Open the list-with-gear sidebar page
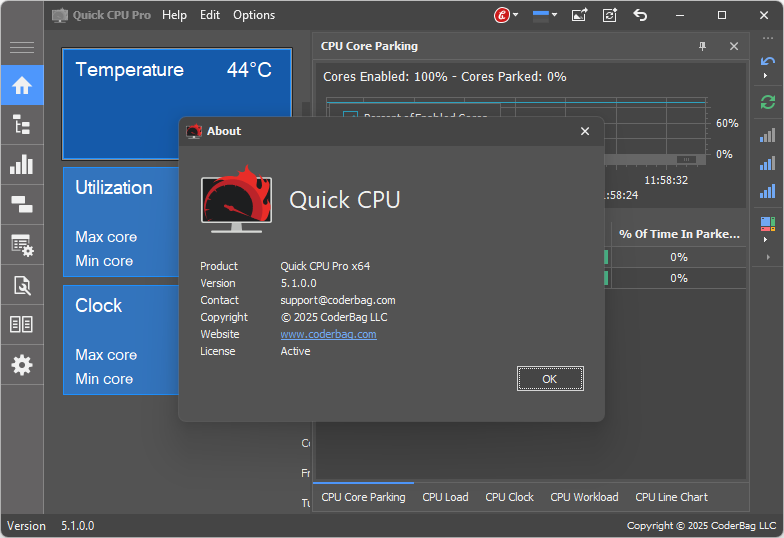The image size is (784, 538). point(22,245)
